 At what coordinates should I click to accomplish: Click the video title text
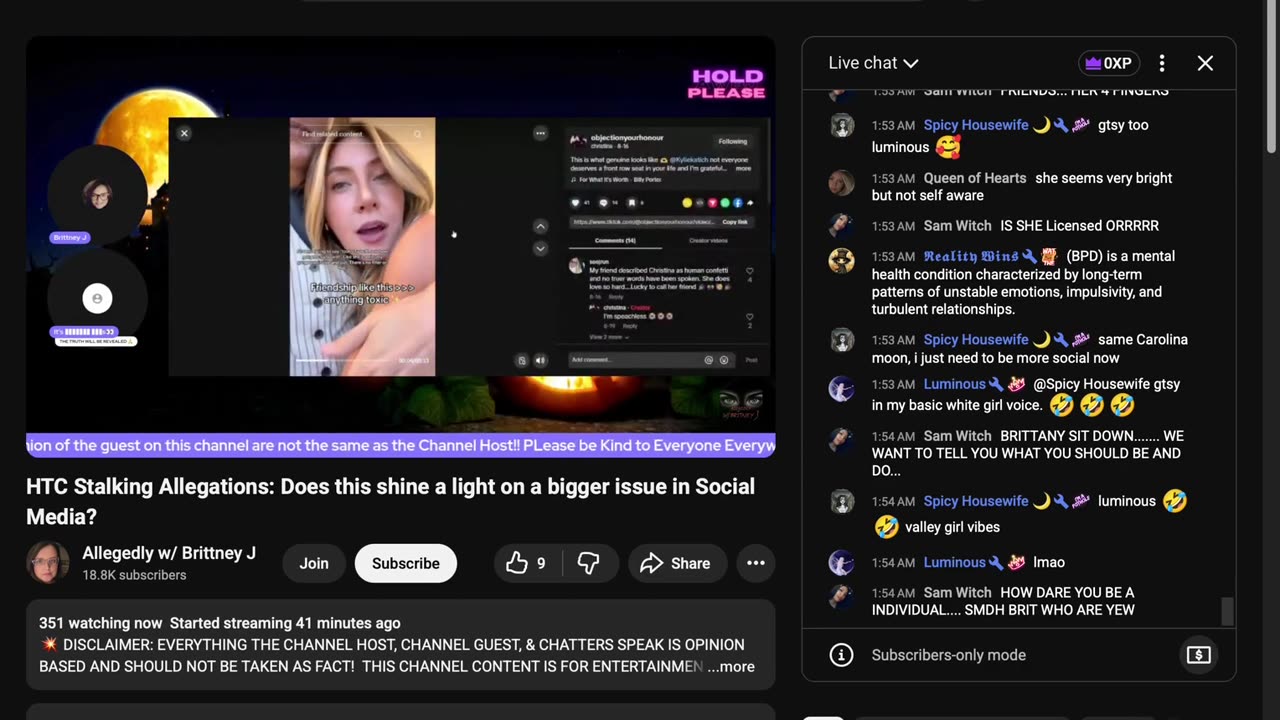coord(390,501)
